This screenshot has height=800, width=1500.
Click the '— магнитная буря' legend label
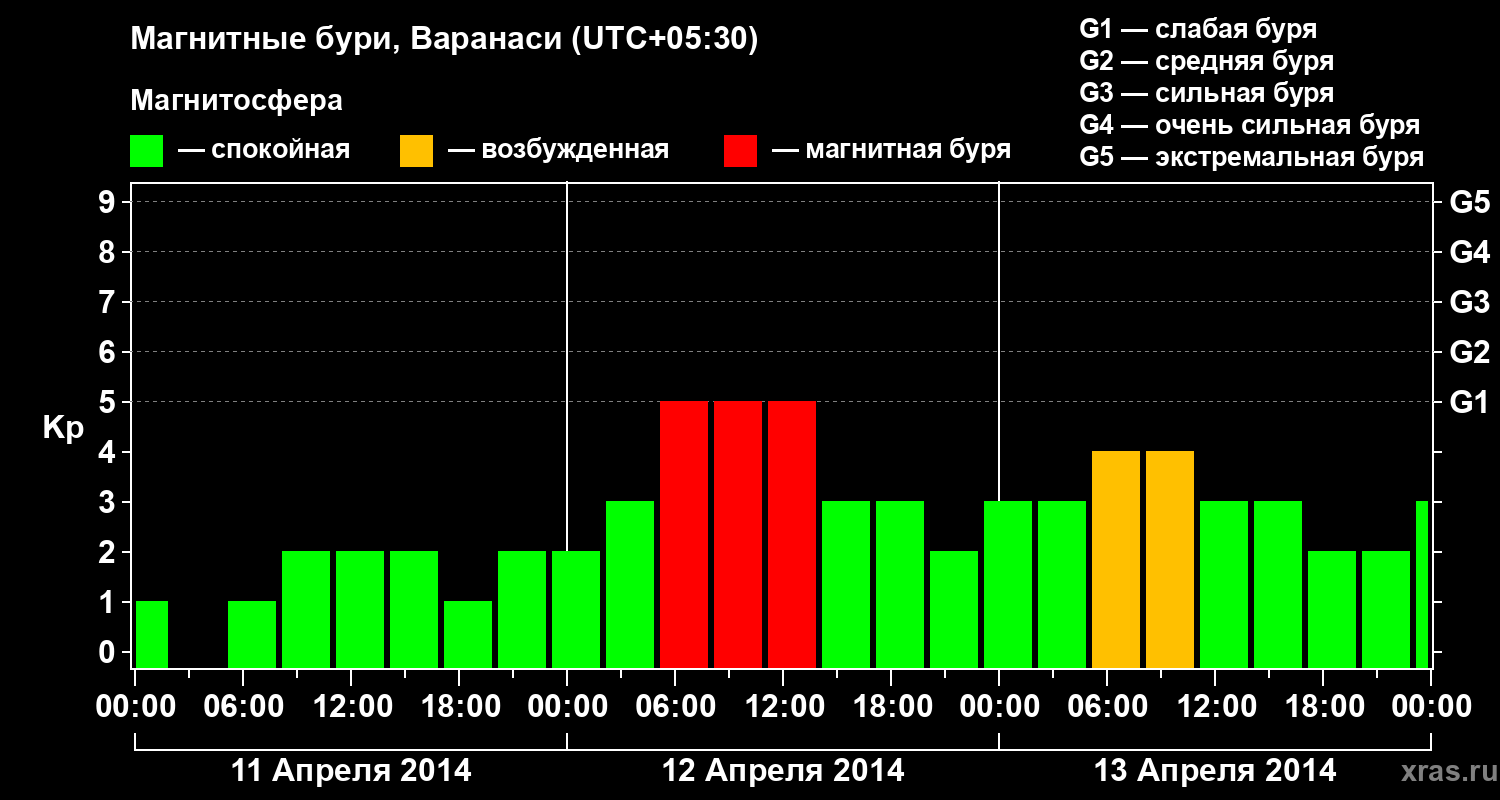point(891,150)
